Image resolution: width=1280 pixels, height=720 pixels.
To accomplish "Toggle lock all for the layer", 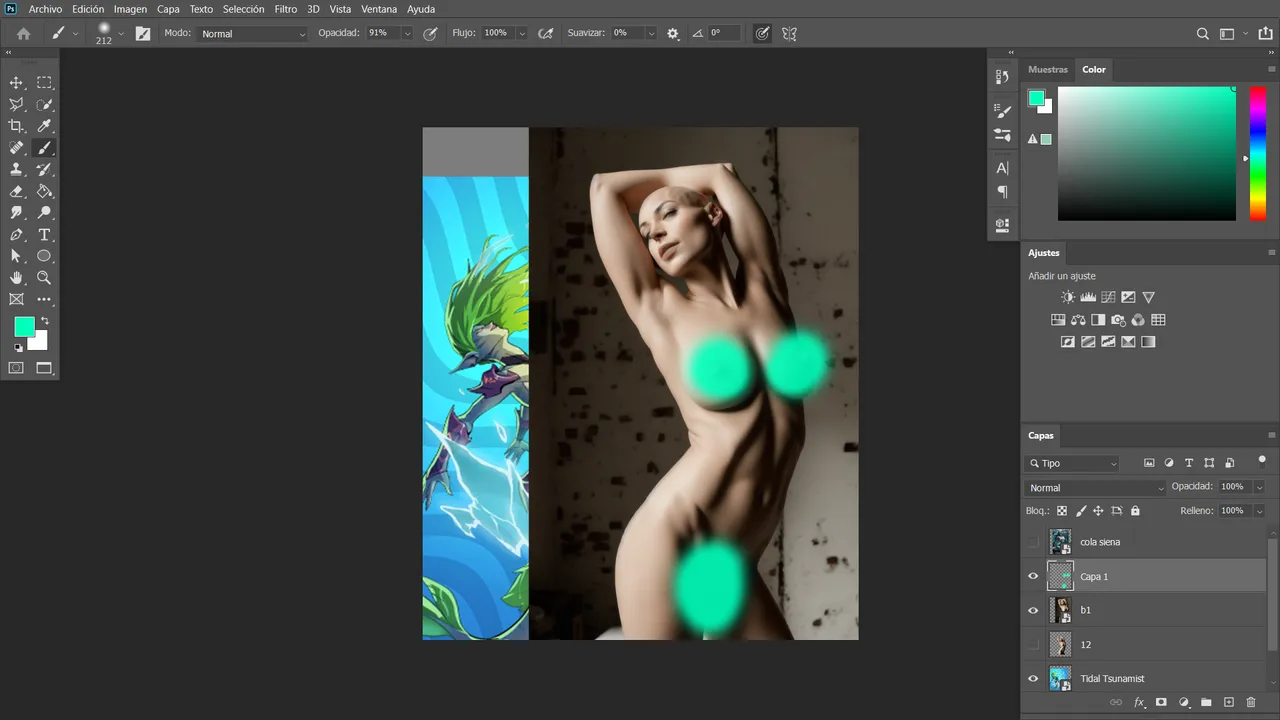I will [x=1135, y=511].
